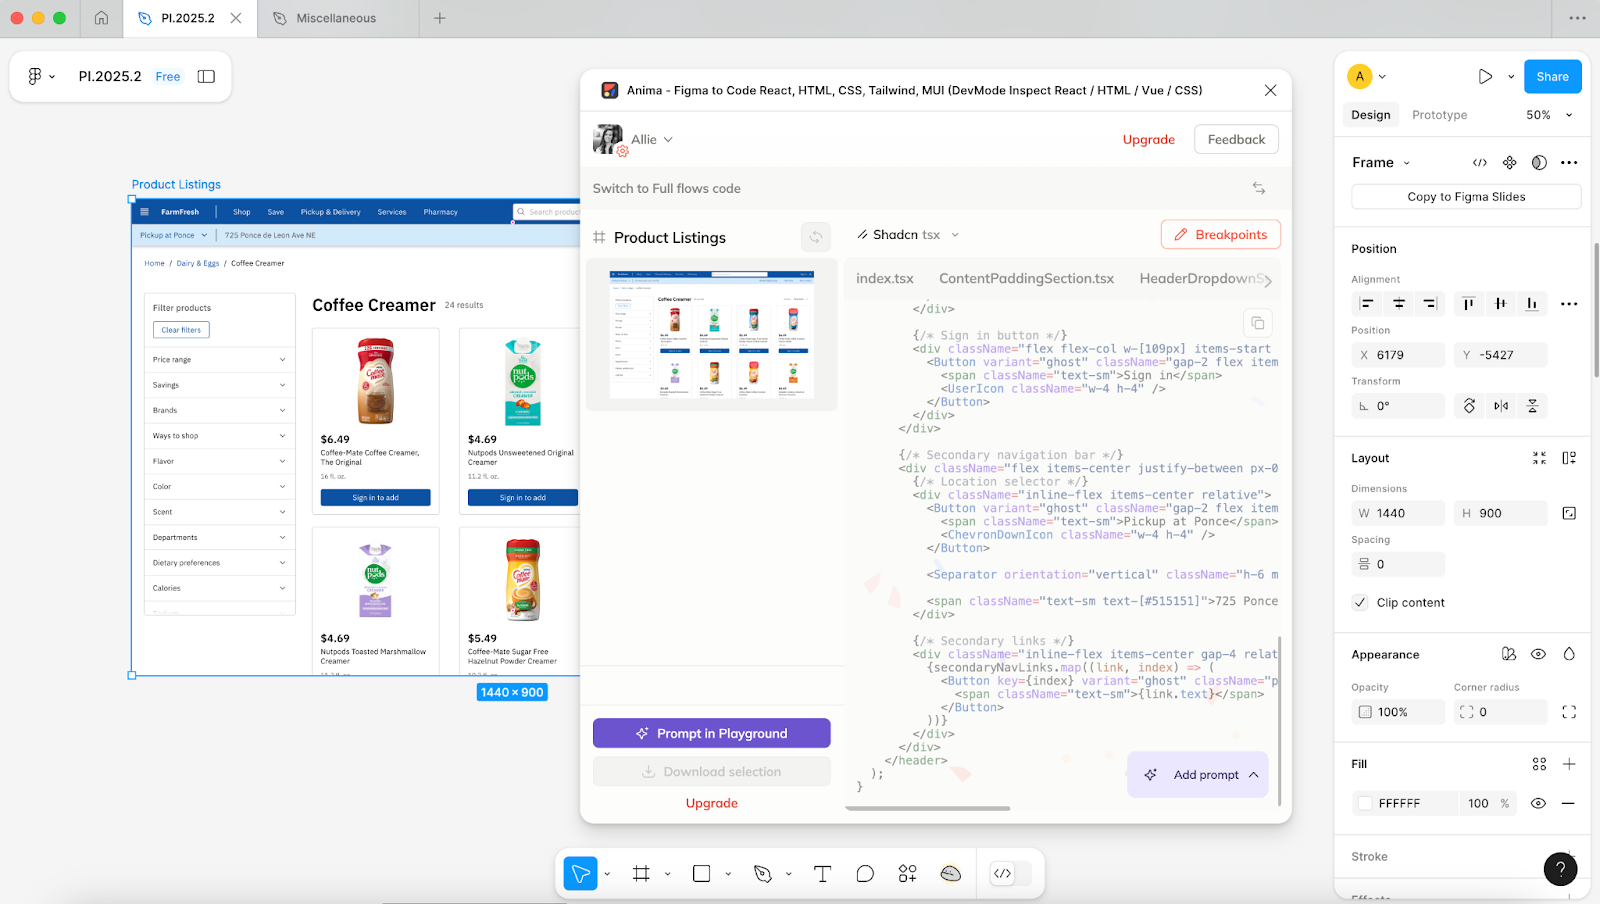Click the Share button
1600x904 pixels.
point(1552,76)
